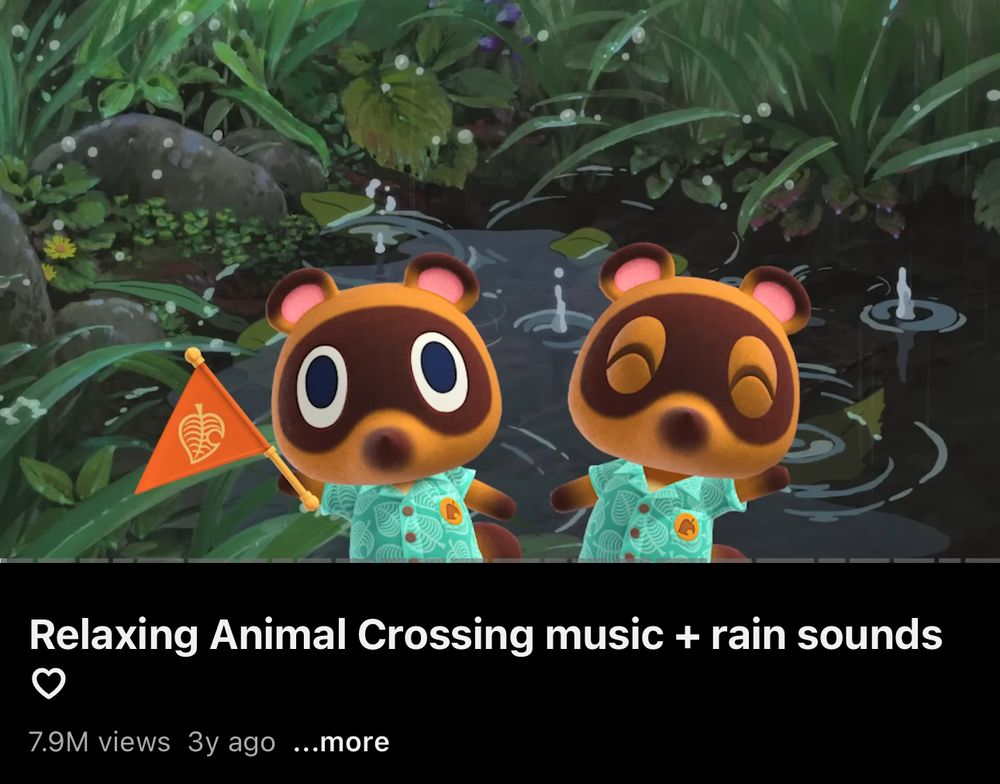
Task: Click the splash between the two characters
Action: (557, 313)
